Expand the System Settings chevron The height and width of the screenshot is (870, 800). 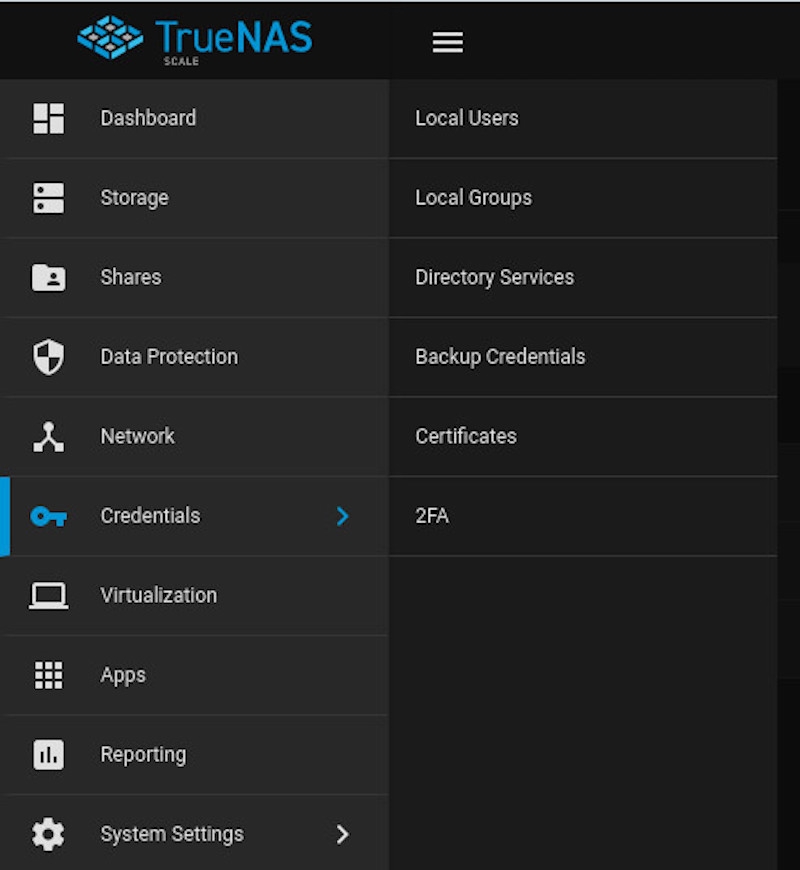pyautogui.click(x=342, y=834)
